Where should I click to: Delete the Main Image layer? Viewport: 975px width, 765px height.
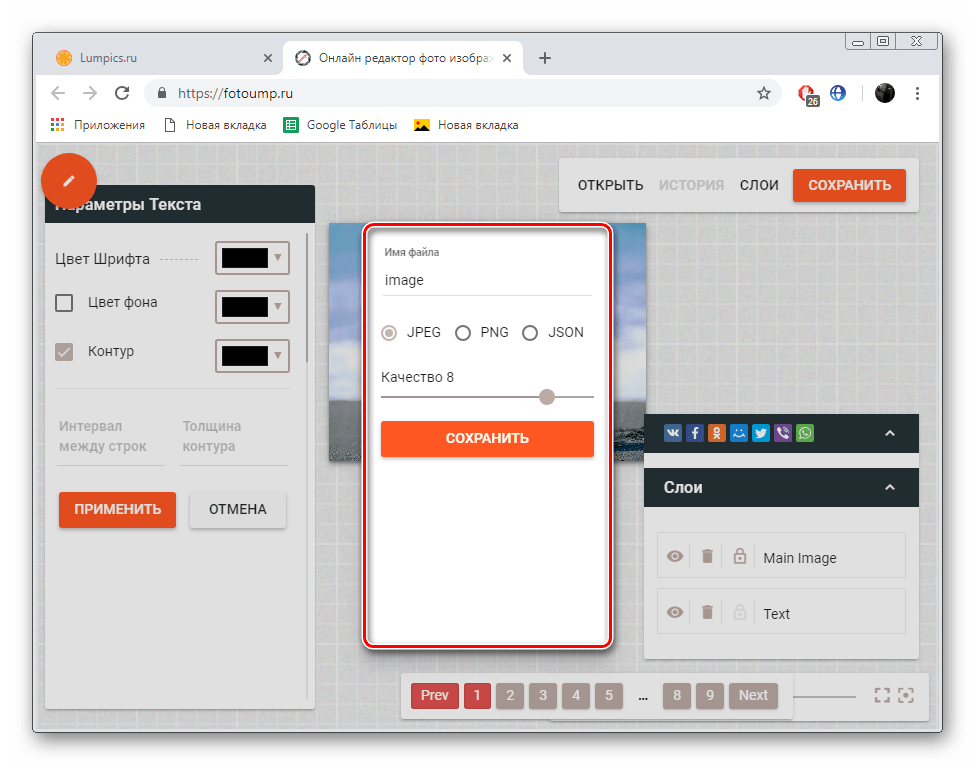[x=707, y=557]
